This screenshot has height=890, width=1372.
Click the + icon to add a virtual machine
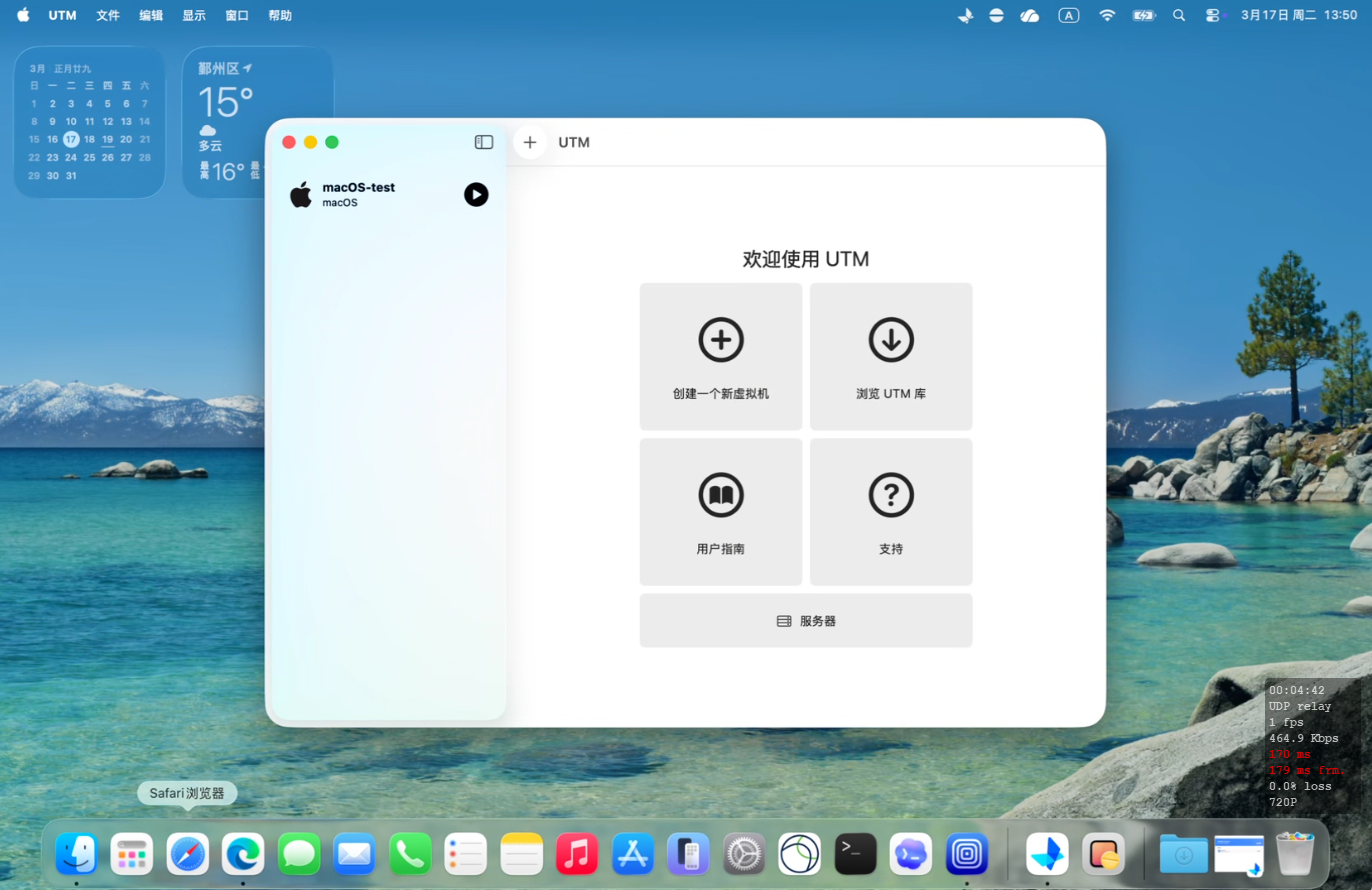click(530, 142)
